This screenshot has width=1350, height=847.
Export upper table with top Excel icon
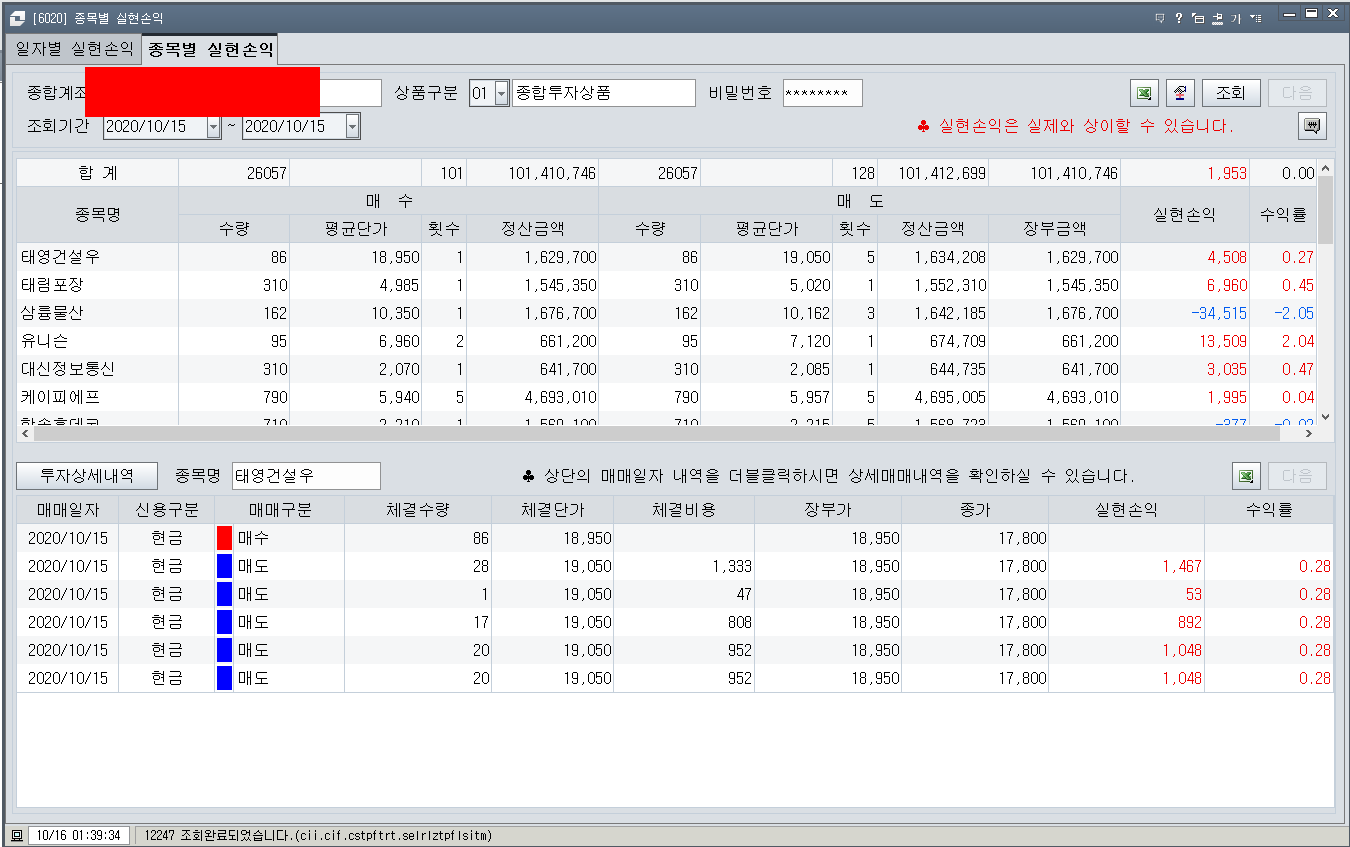point(1145,93)
